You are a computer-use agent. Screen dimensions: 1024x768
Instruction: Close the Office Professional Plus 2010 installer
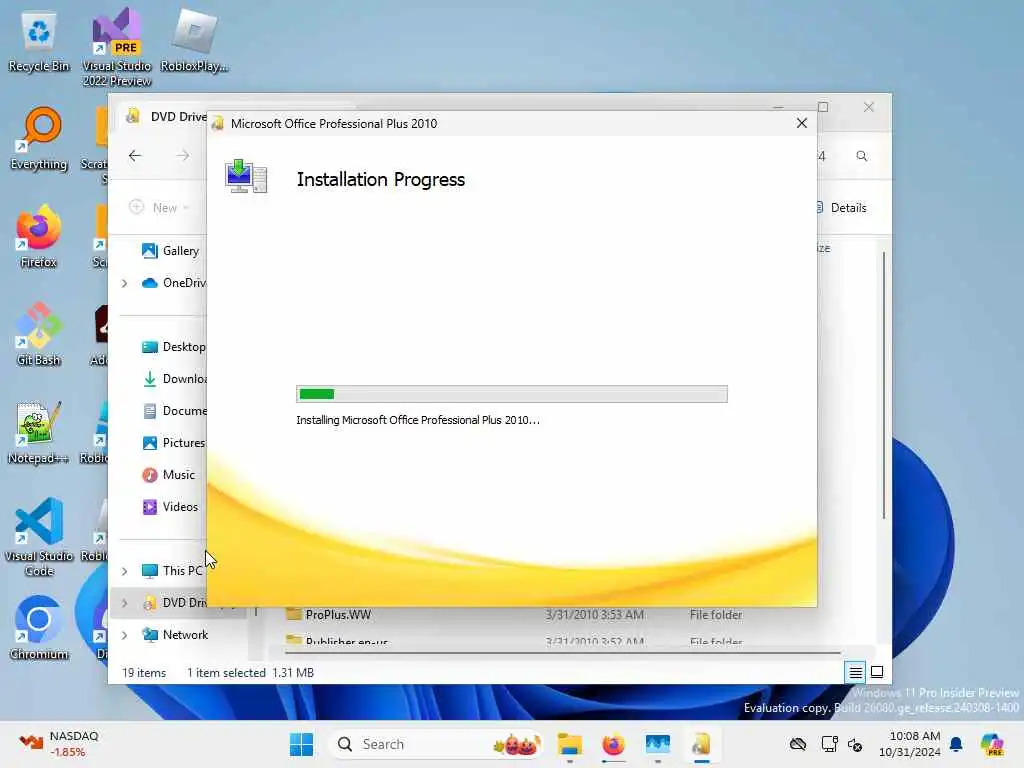(801, 123)
